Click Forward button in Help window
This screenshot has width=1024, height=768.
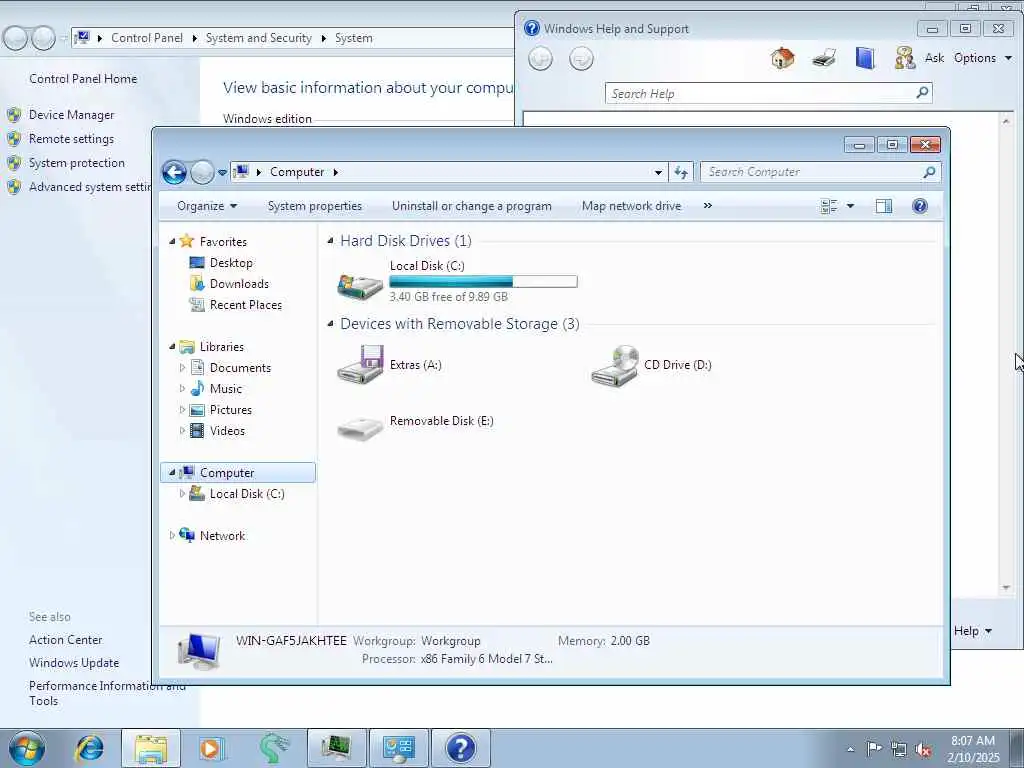click(581, 59)
